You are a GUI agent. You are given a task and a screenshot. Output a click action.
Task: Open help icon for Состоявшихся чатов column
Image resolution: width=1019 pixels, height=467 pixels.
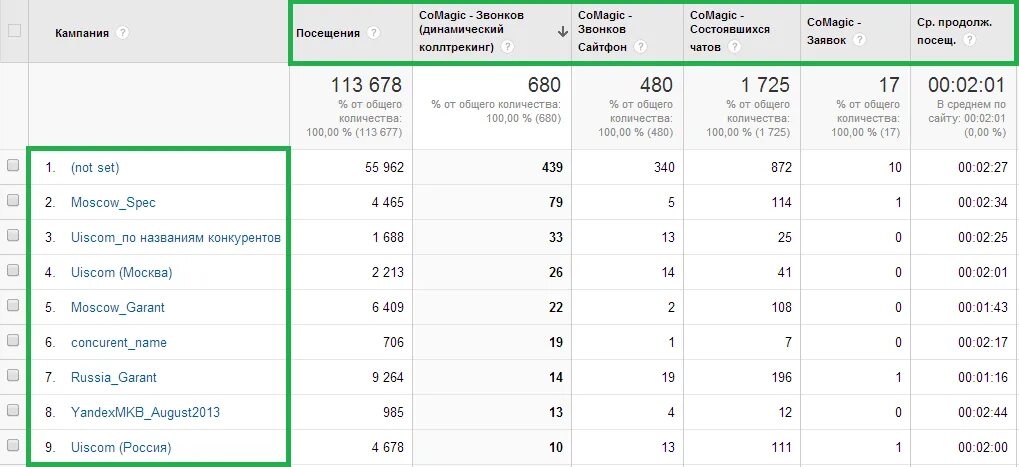click(735, 46)
